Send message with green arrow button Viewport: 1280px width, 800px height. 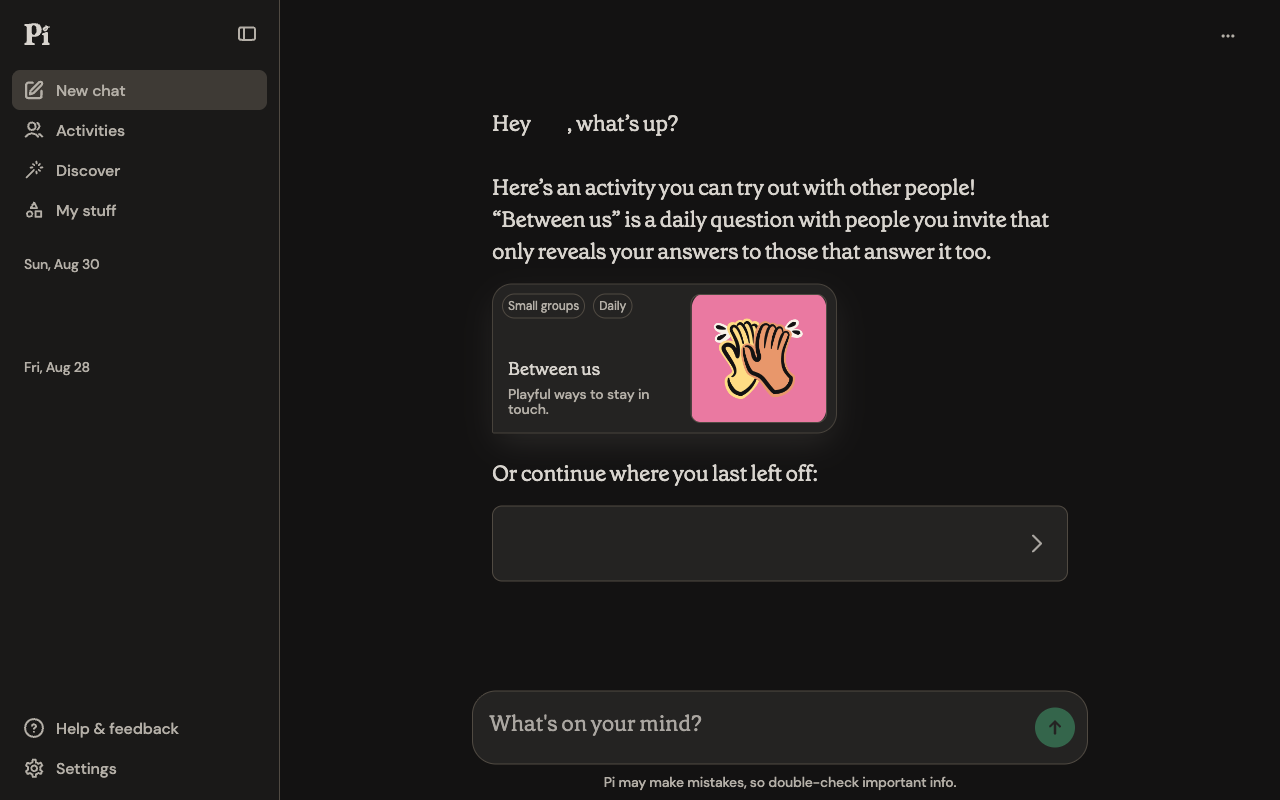point(1055,728)
